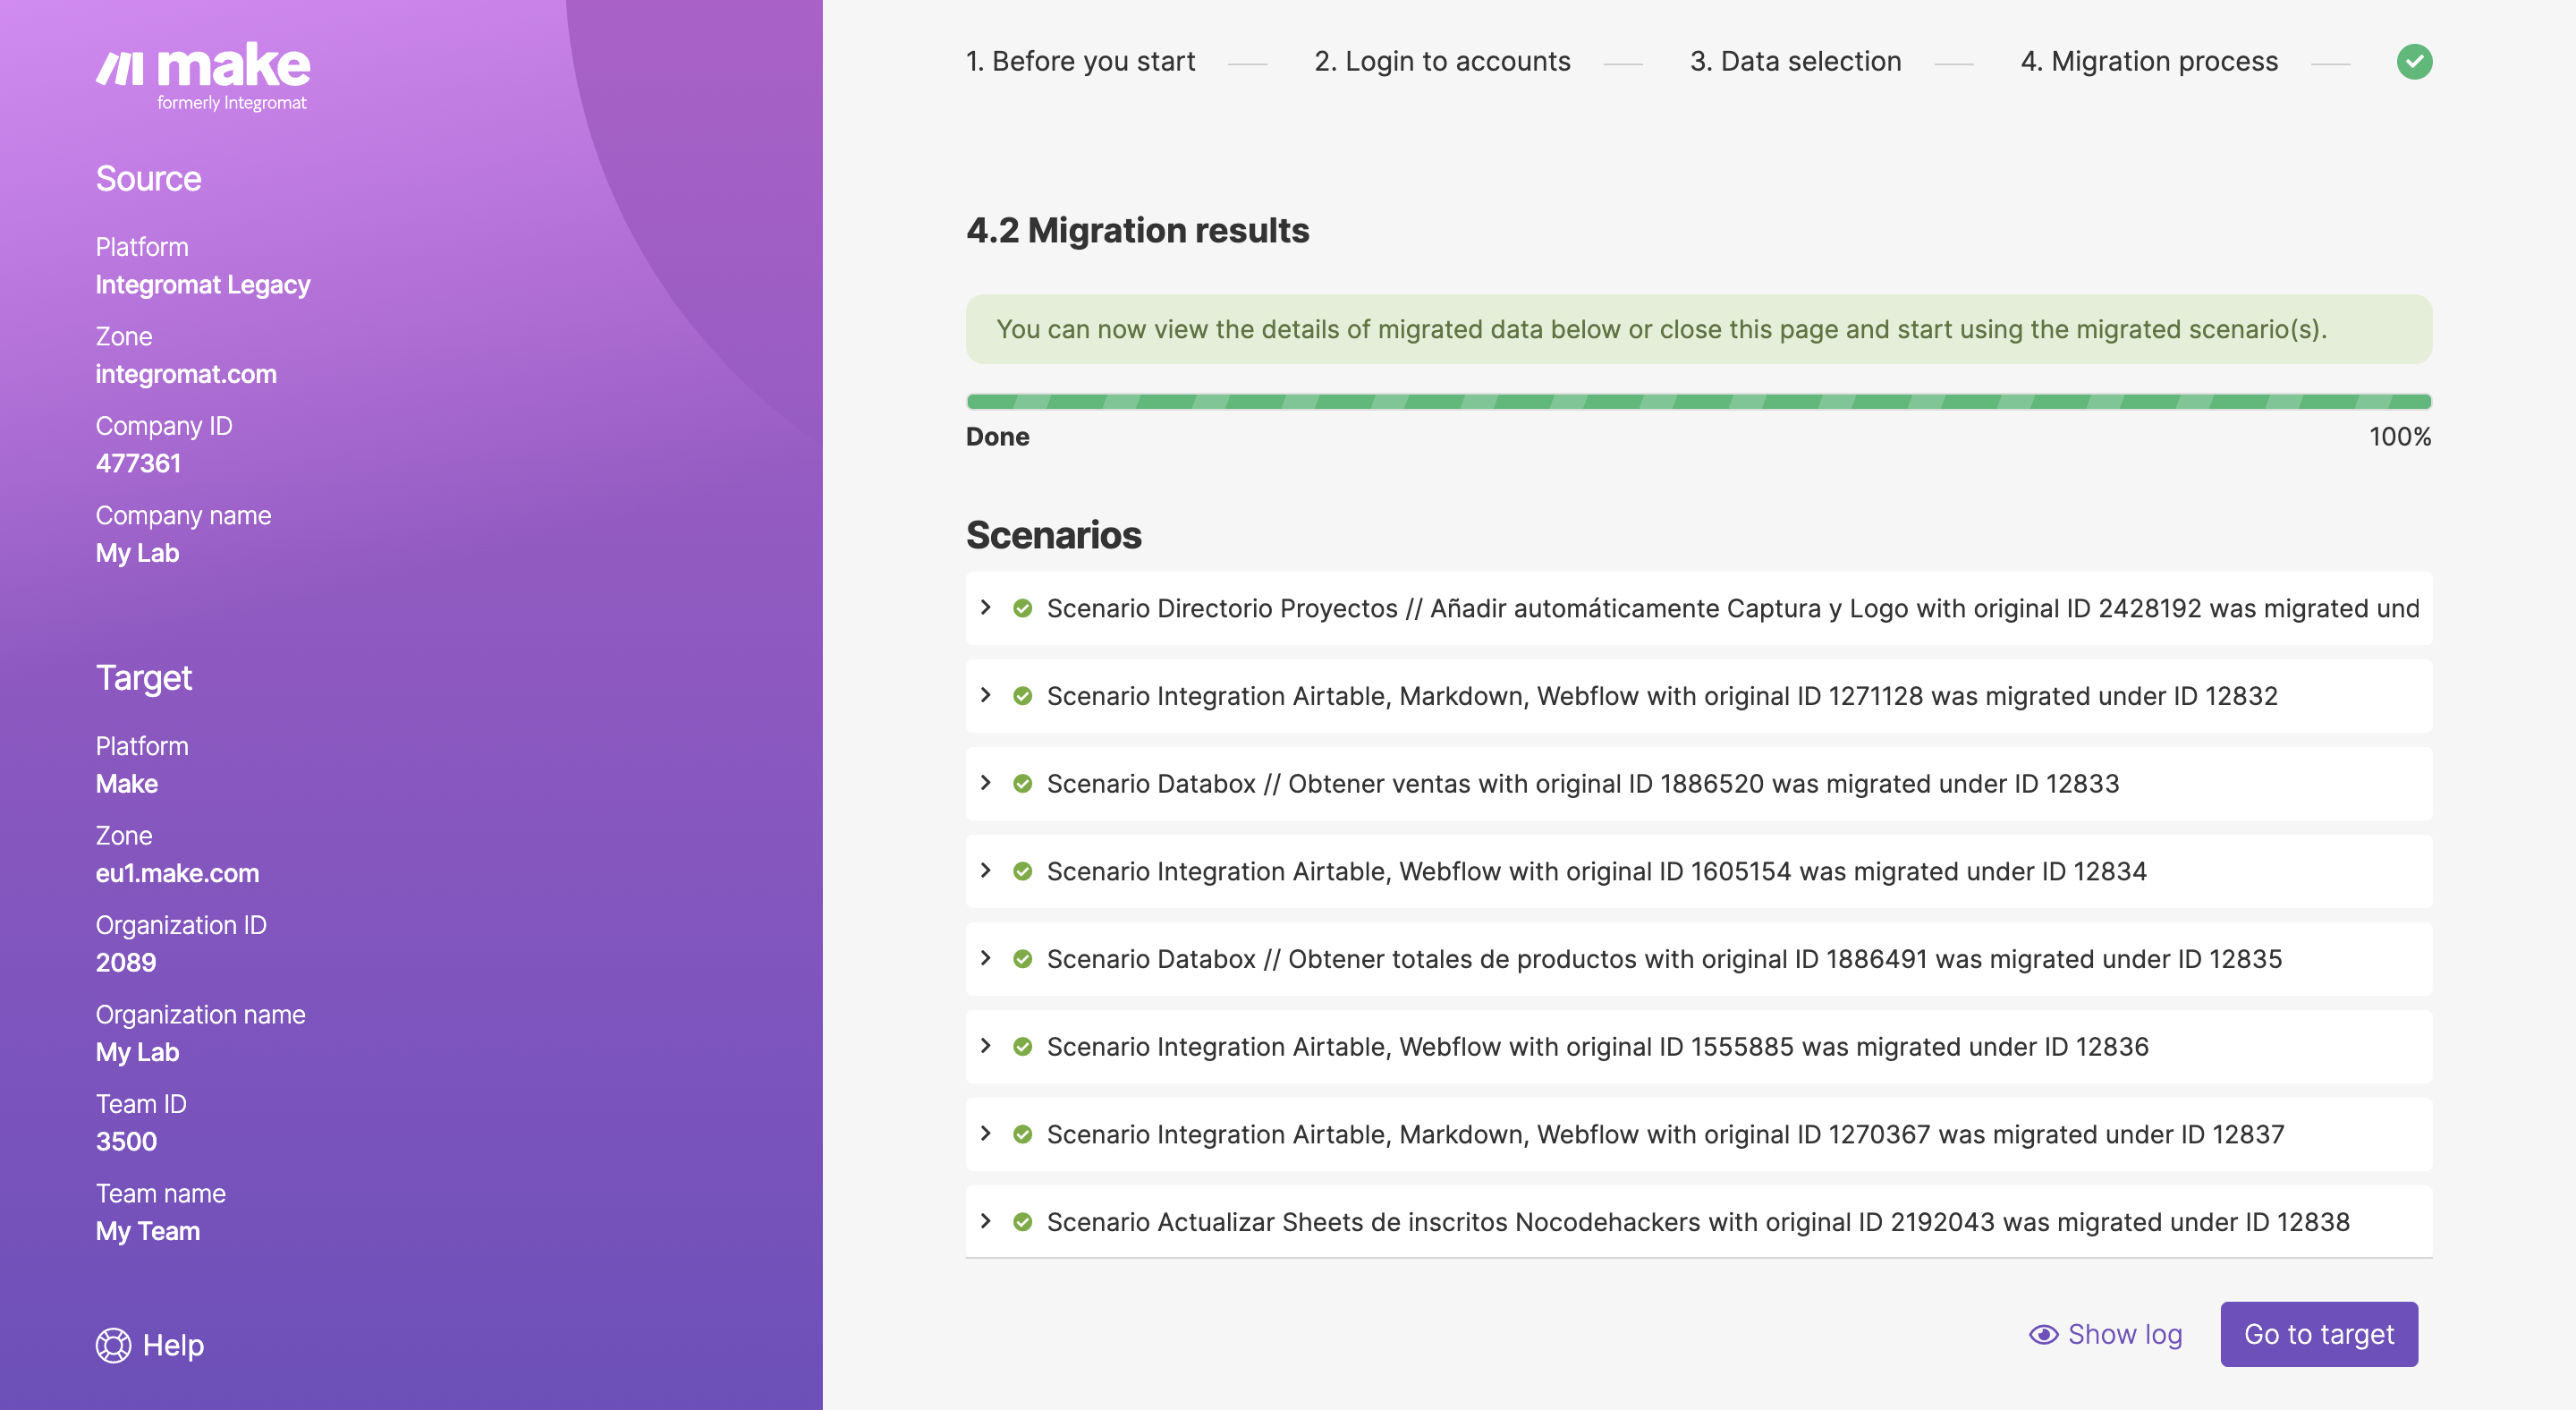
Task: Click the eye icon beside Show log
Action: pos(2043,1335)
